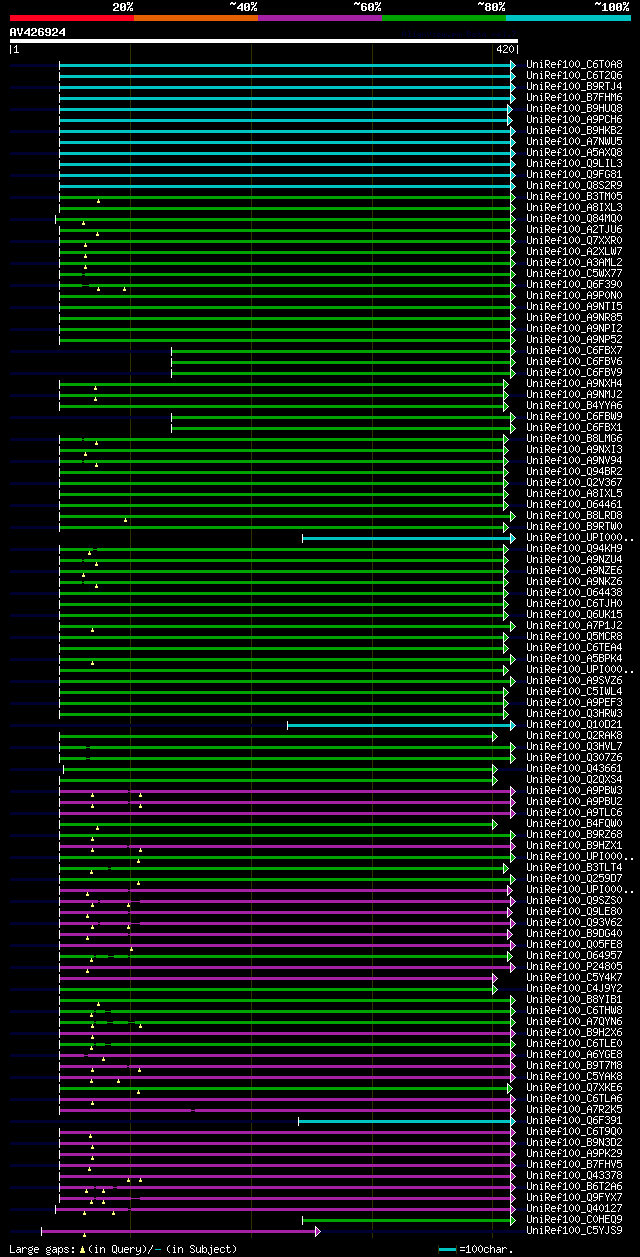Click the purple ~60% legend segment
640x1257 pixels.
point(320,17)
